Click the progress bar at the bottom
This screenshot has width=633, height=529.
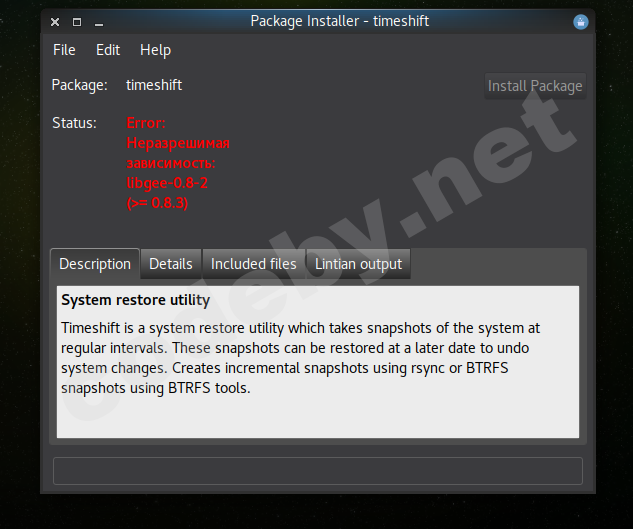click(317, 471)
